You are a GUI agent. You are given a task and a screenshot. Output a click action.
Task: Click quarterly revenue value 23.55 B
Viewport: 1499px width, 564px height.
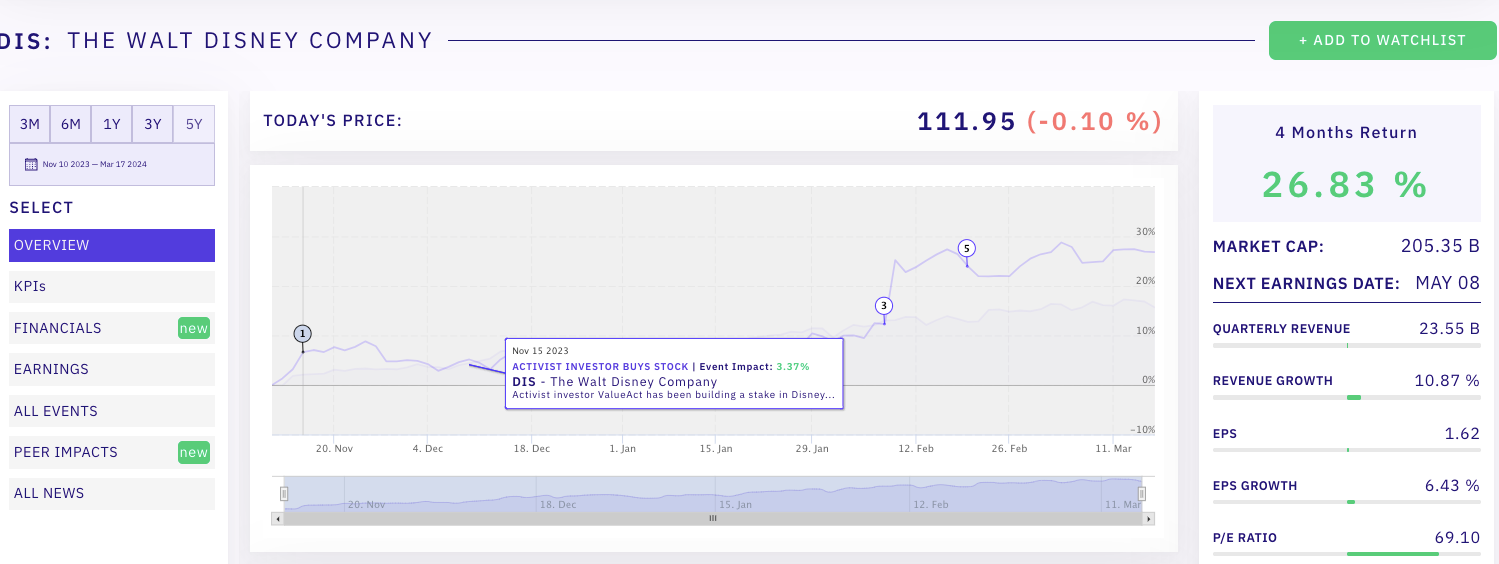click(x=1449, y=328)
